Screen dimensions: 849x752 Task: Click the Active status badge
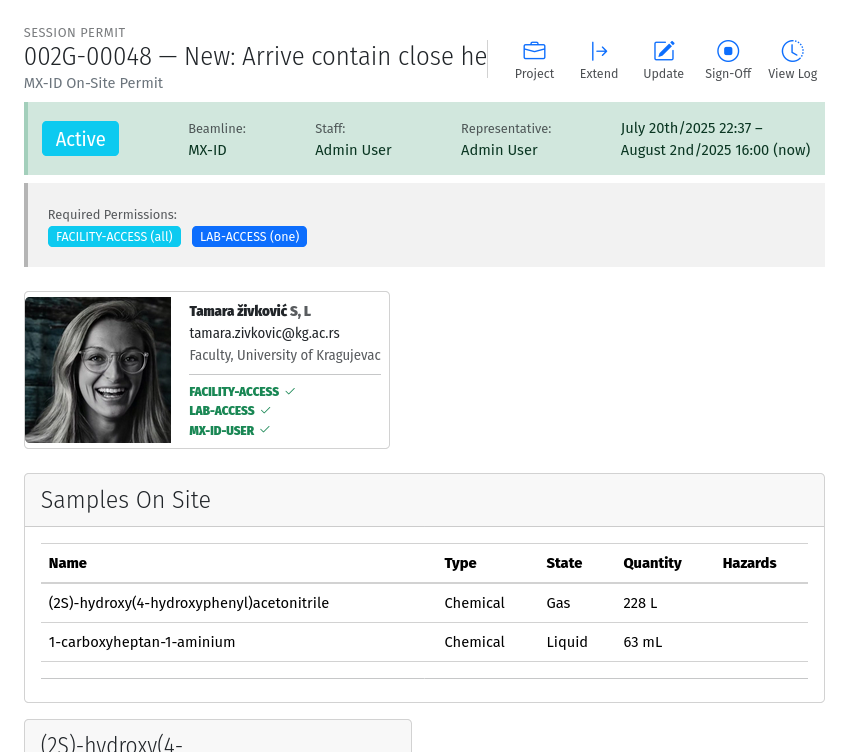pos(81,139)
